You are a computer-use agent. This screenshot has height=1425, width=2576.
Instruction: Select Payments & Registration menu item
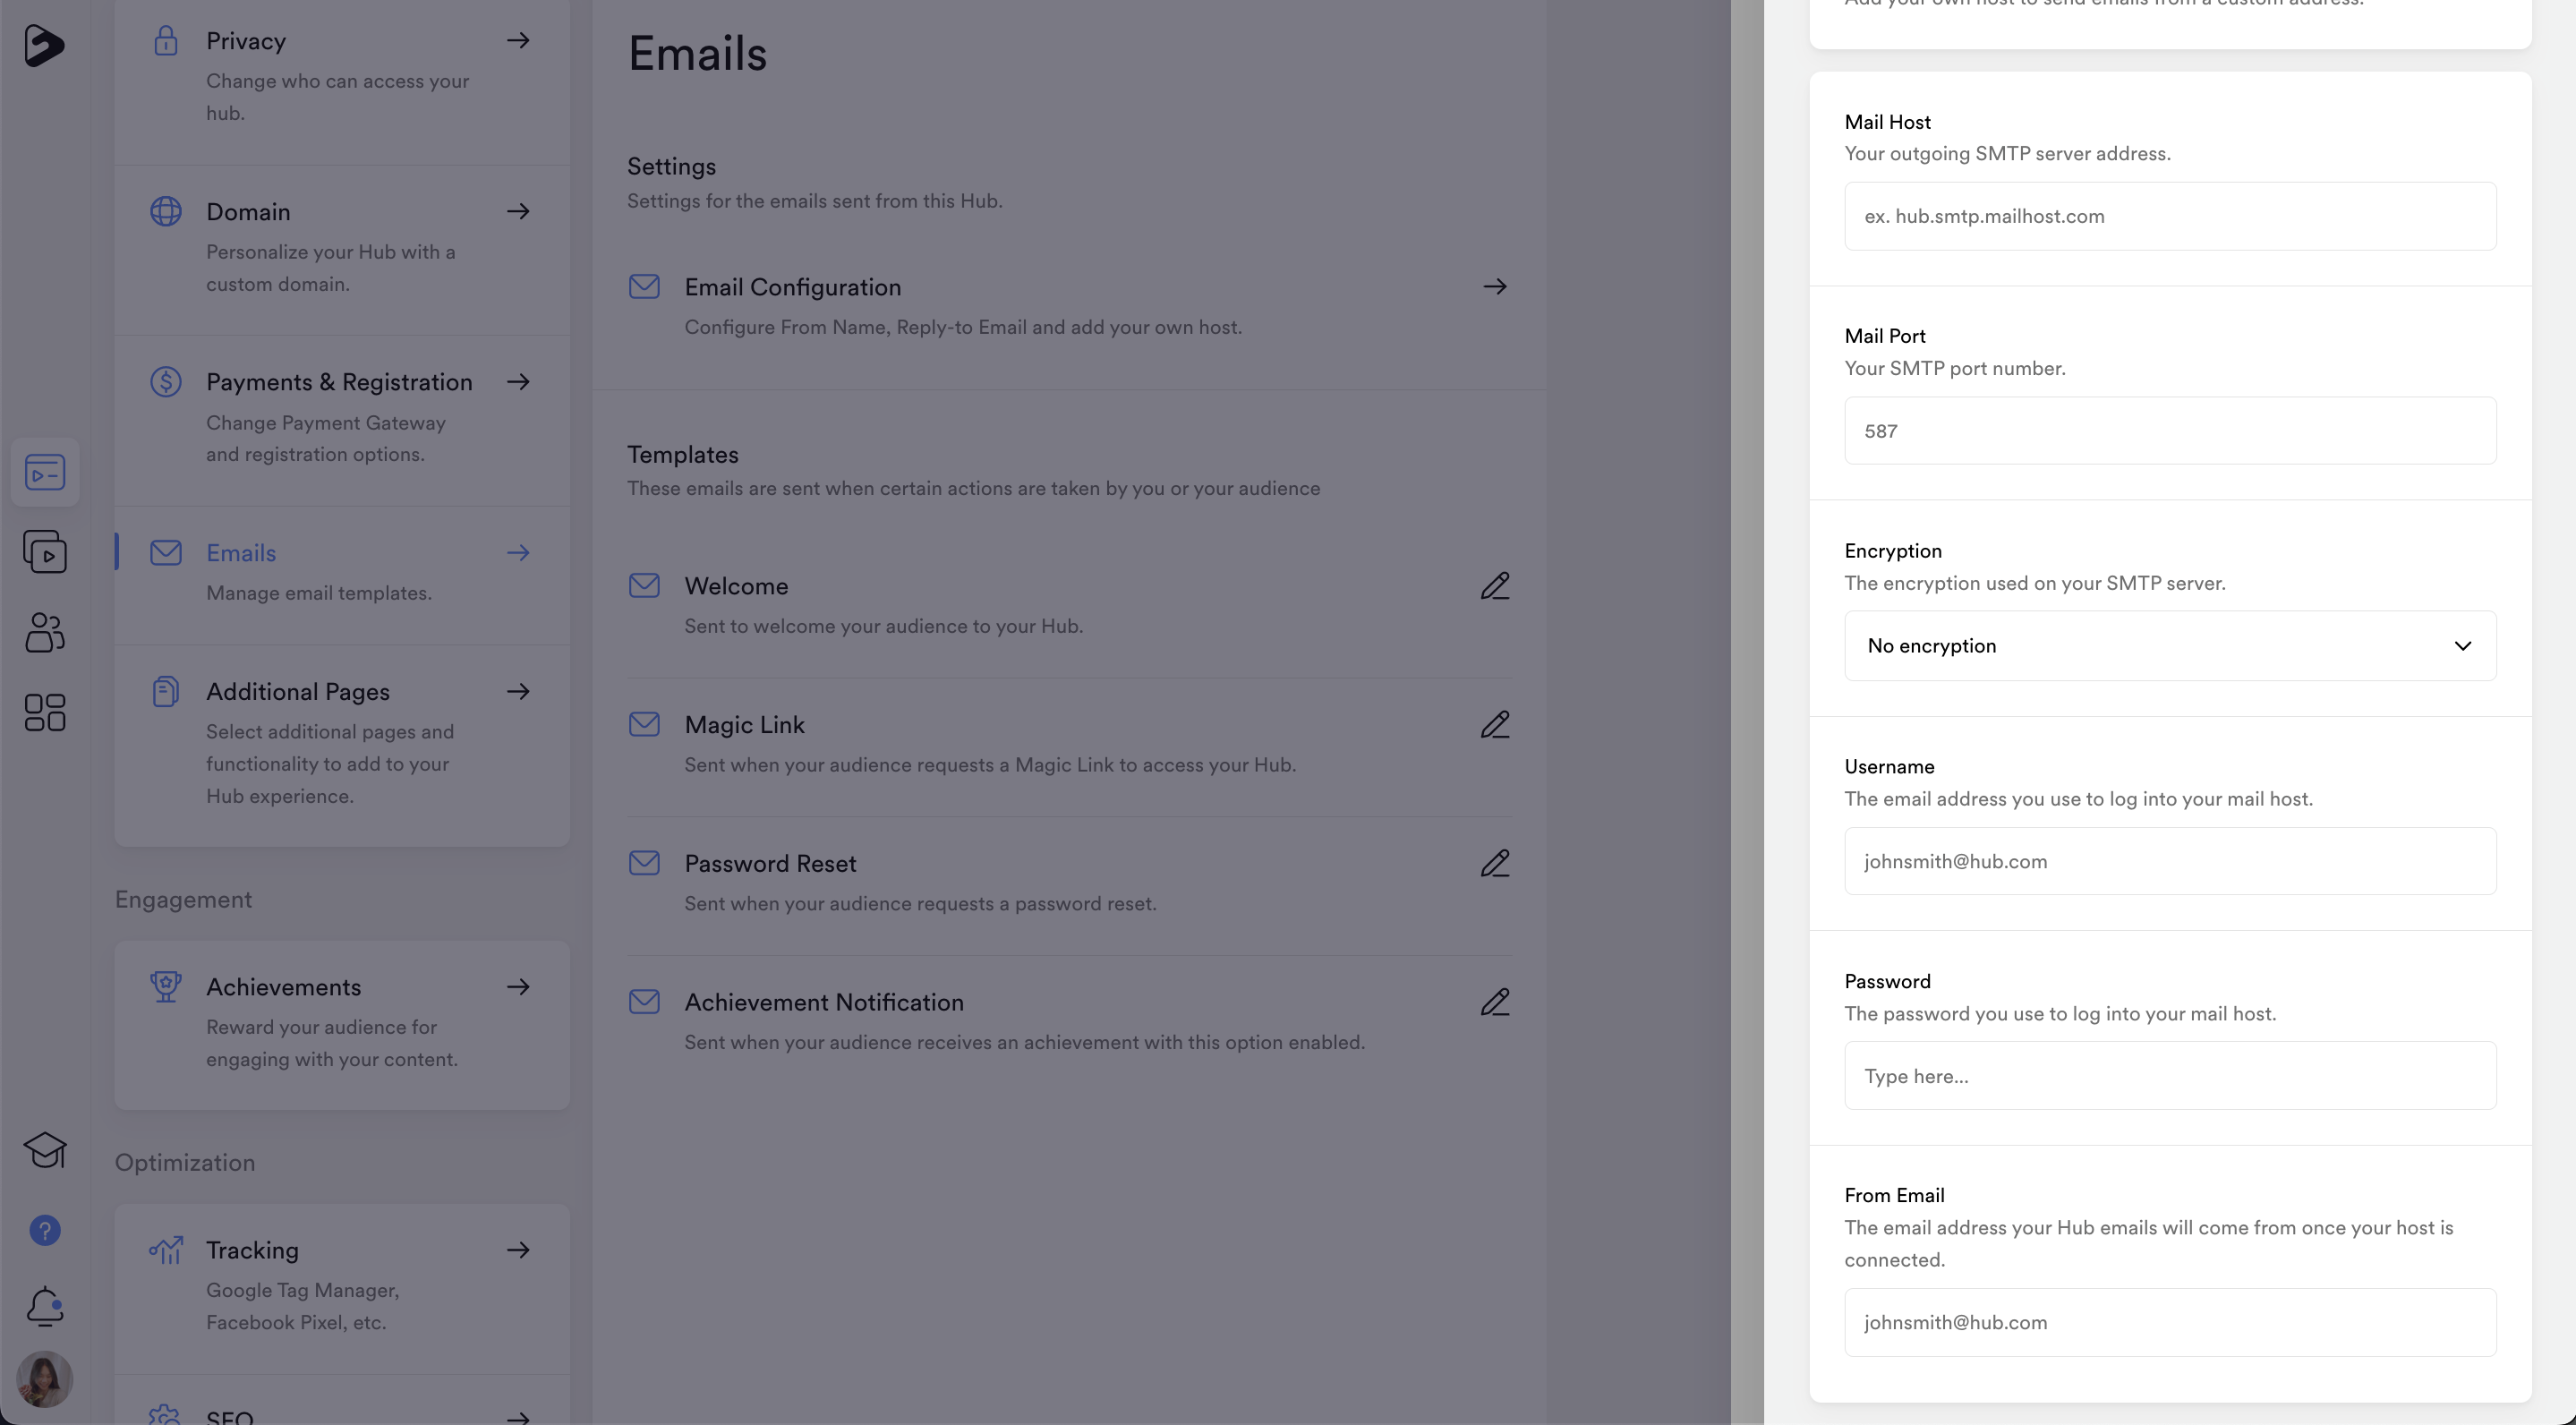339,382
